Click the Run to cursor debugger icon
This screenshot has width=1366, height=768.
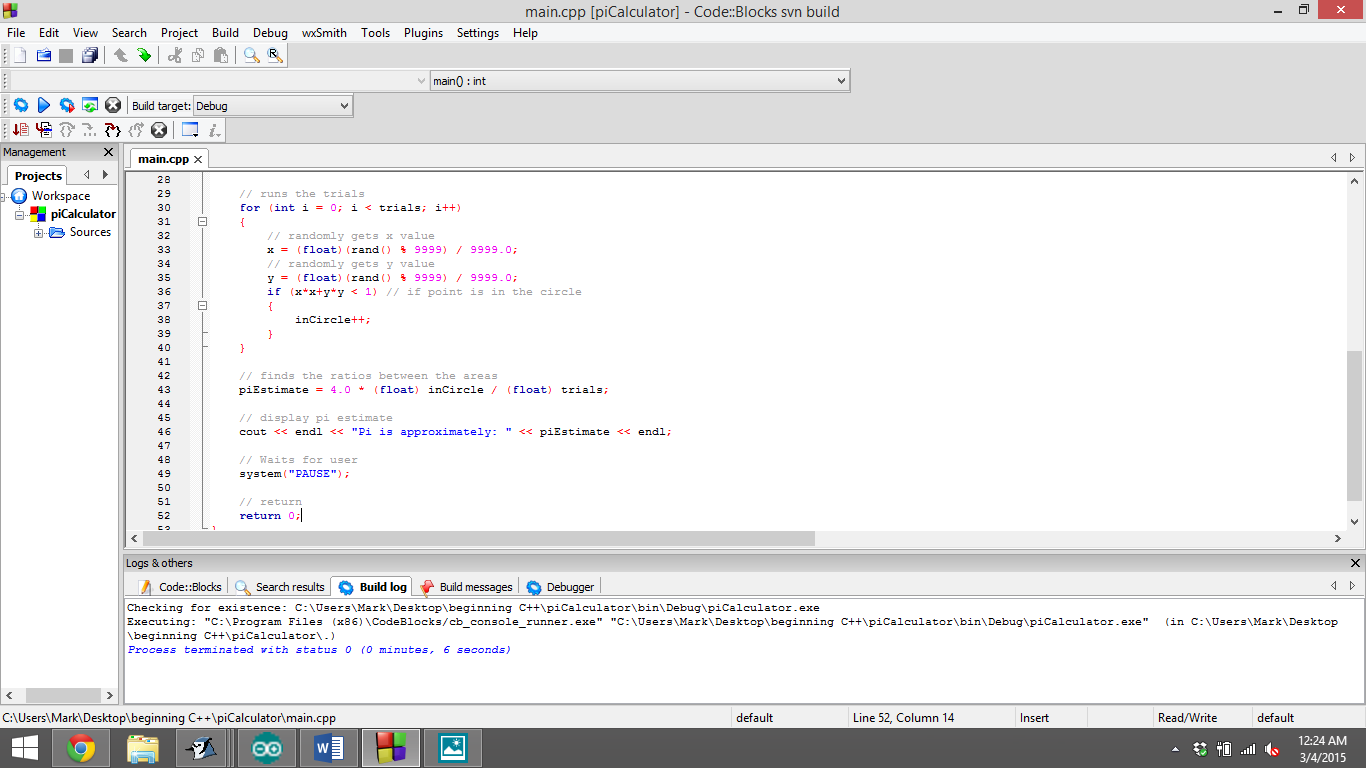(x=42, y=129)
